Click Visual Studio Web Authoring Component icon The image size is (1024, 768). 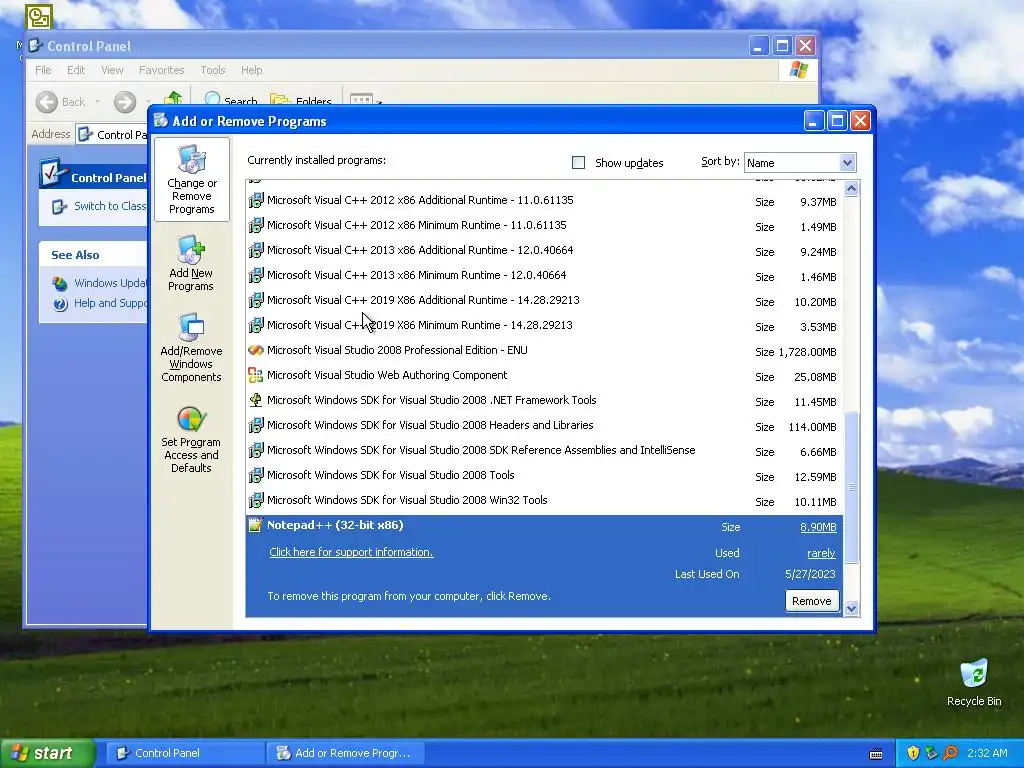pos(255,375)
